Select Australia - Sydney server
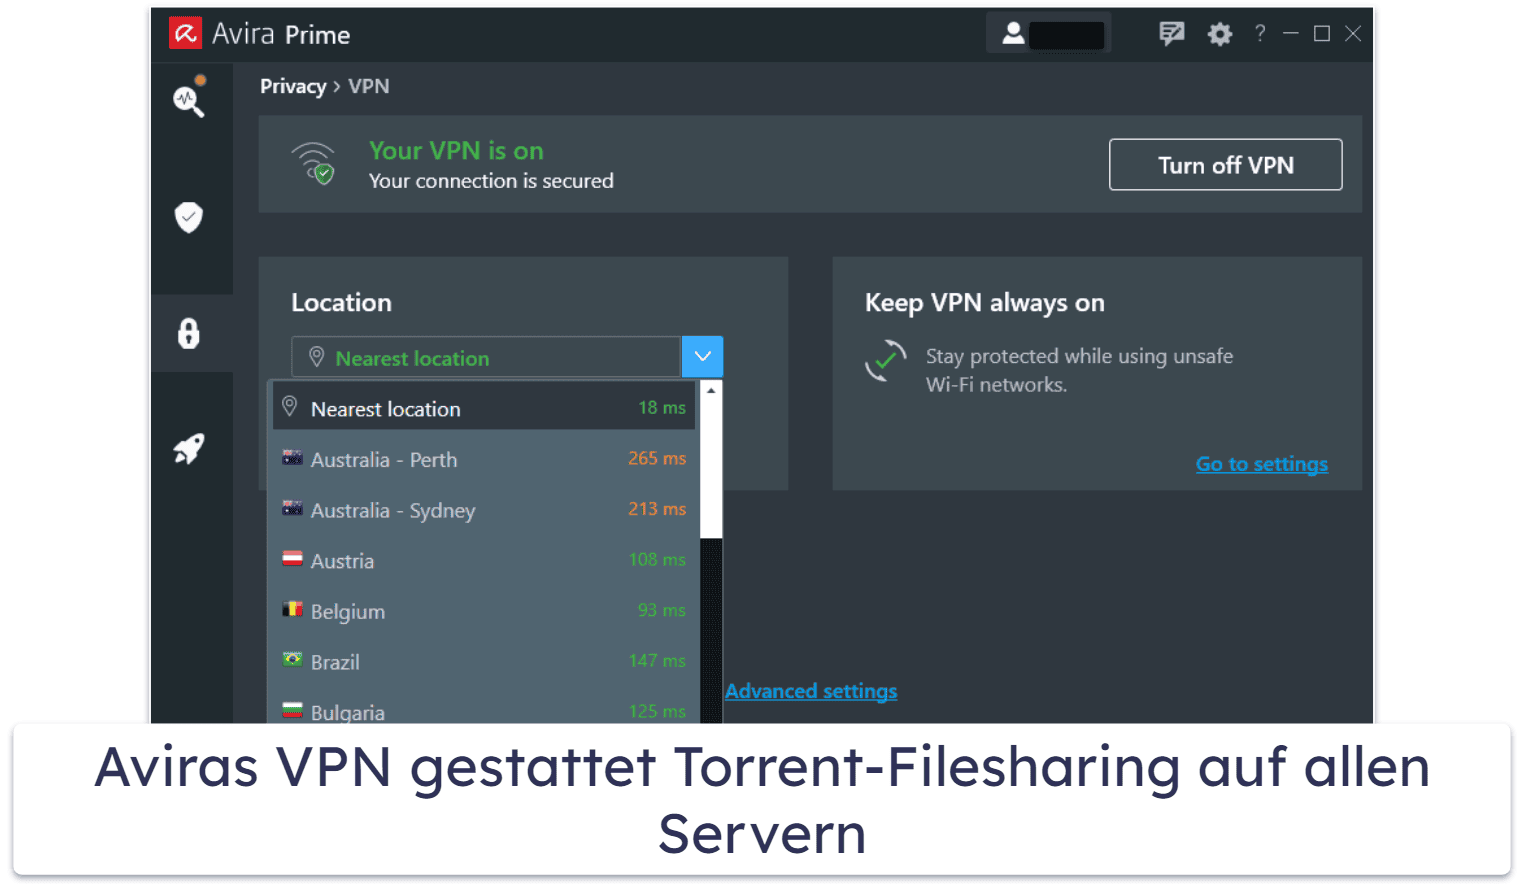Viewport: 1525px width, 884px height. (484, 510)
